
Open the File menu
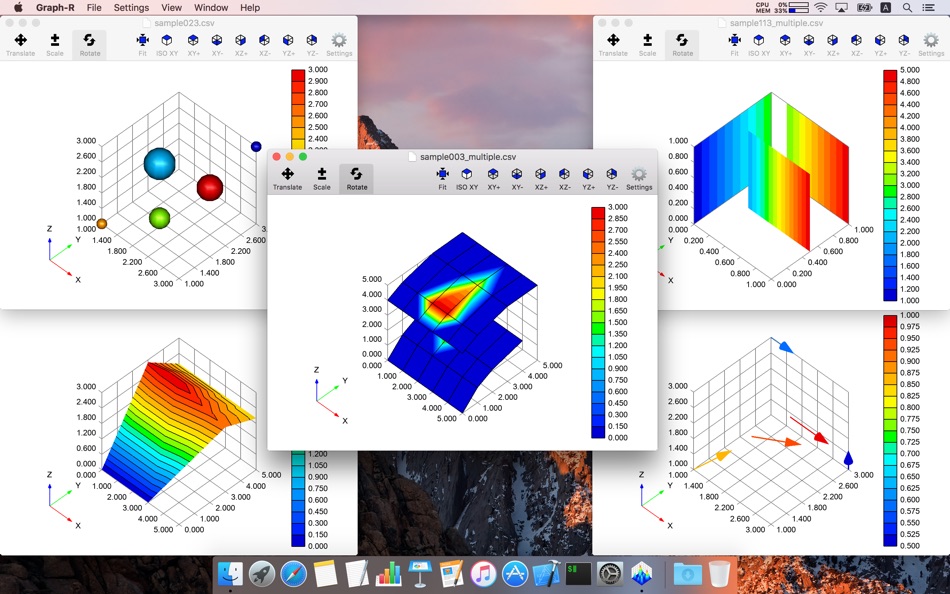[x=94, y=7]
